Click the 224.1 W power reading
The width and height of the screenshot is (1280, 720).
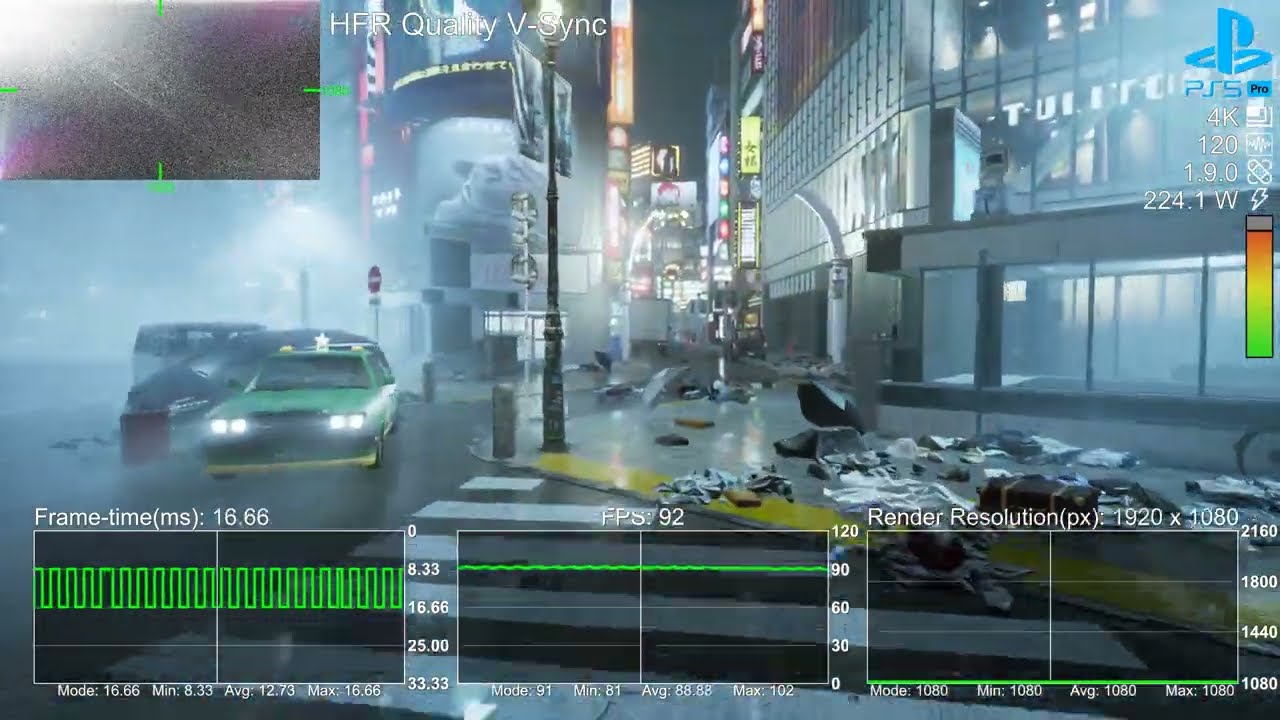tap(1190, 200)
